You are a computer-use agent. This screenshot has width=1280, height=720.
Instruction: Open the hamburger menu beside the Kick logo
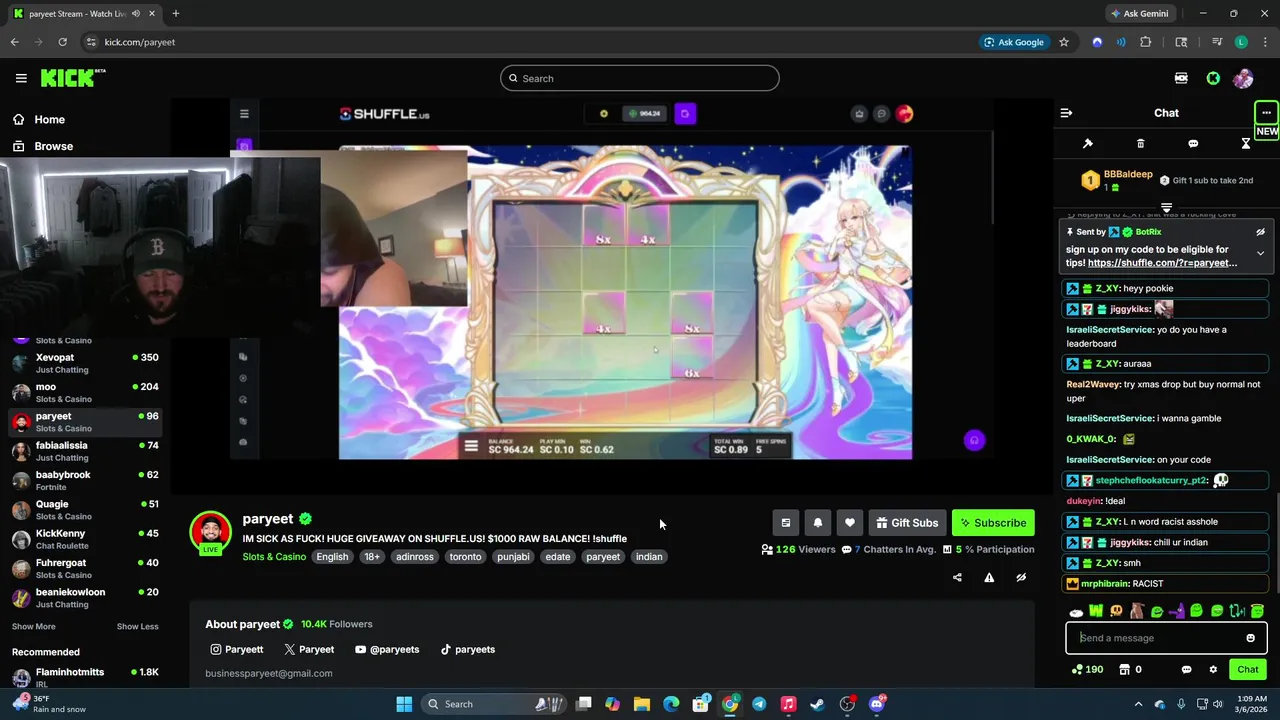tap(21, 78)
